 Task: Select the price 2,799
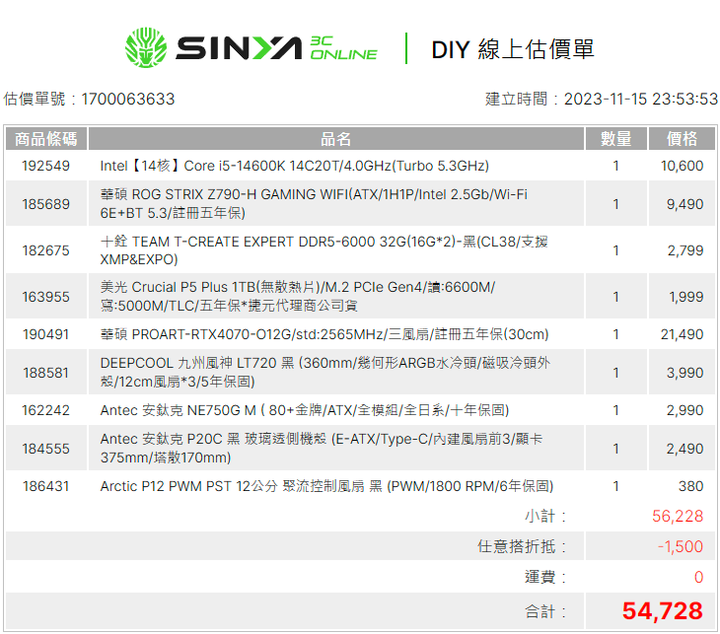point(685,250)
